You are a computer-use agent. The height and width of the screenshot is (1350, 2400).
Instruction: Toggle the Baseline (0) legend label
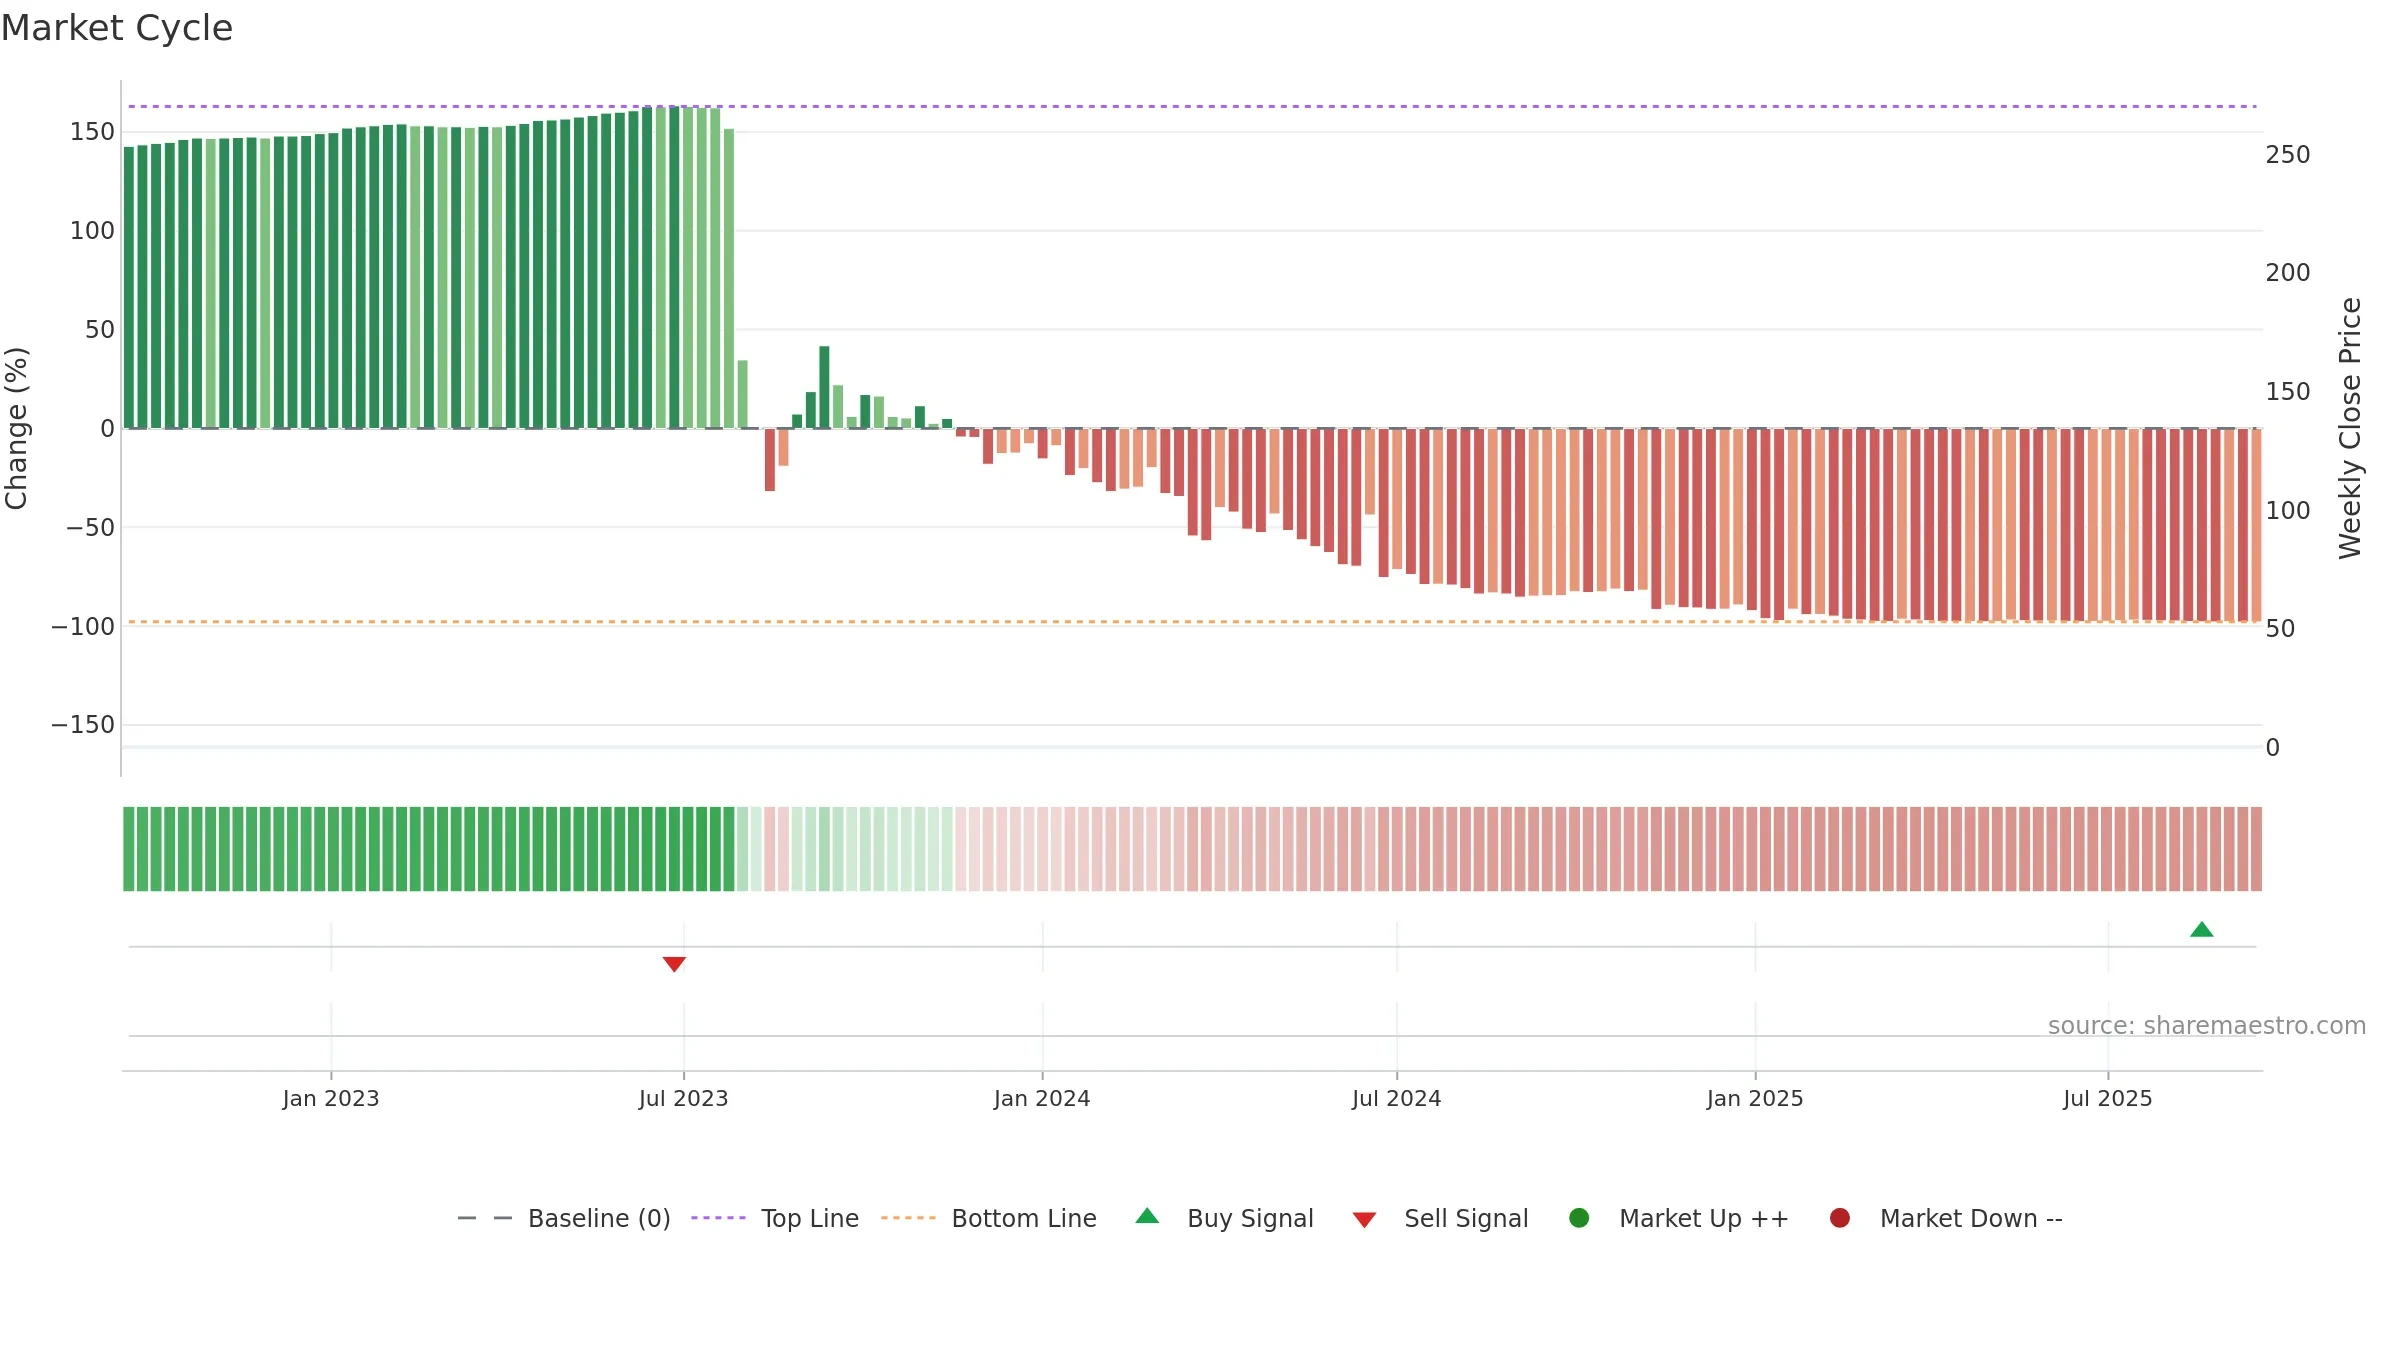[x=599, y=1219]
